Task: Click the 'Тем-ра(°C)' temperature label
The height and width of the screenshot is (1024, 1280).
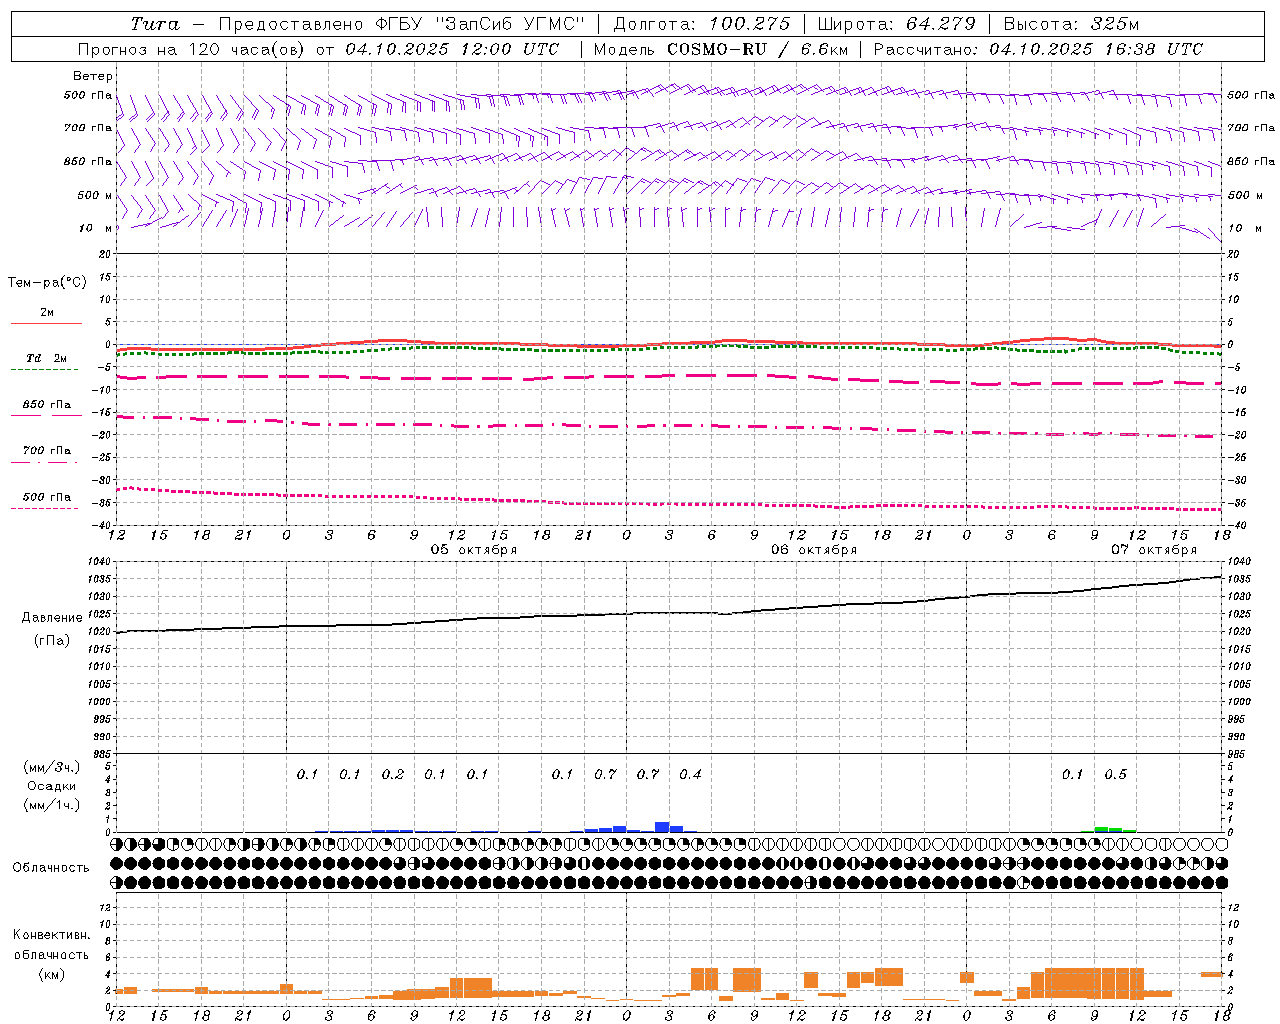Action: (x=47, y=283)
